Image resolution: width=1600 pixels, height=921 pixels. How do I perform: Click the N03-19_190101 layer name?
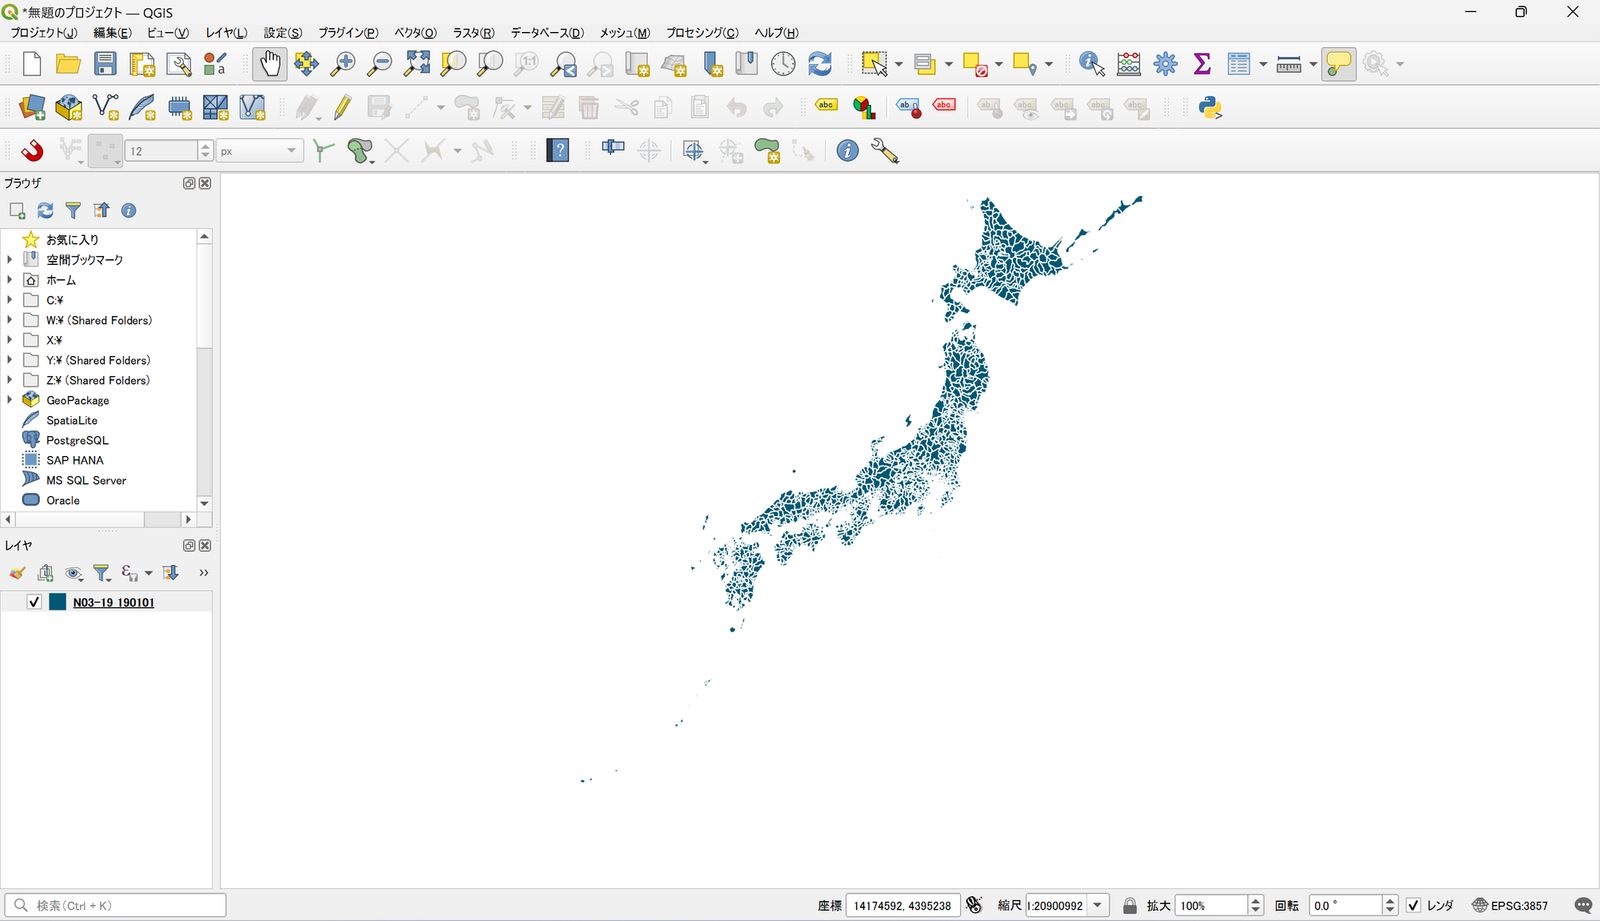click(x=114, y=602)
